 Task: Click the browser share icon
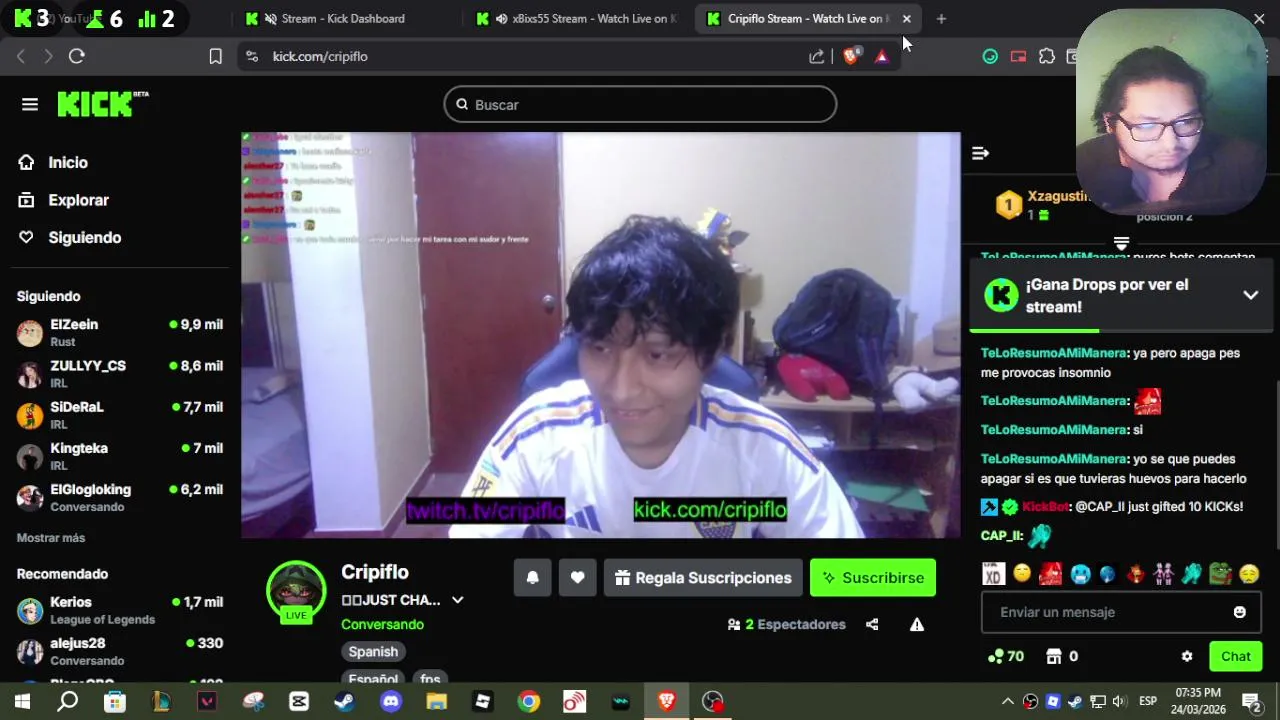(817, 56)
